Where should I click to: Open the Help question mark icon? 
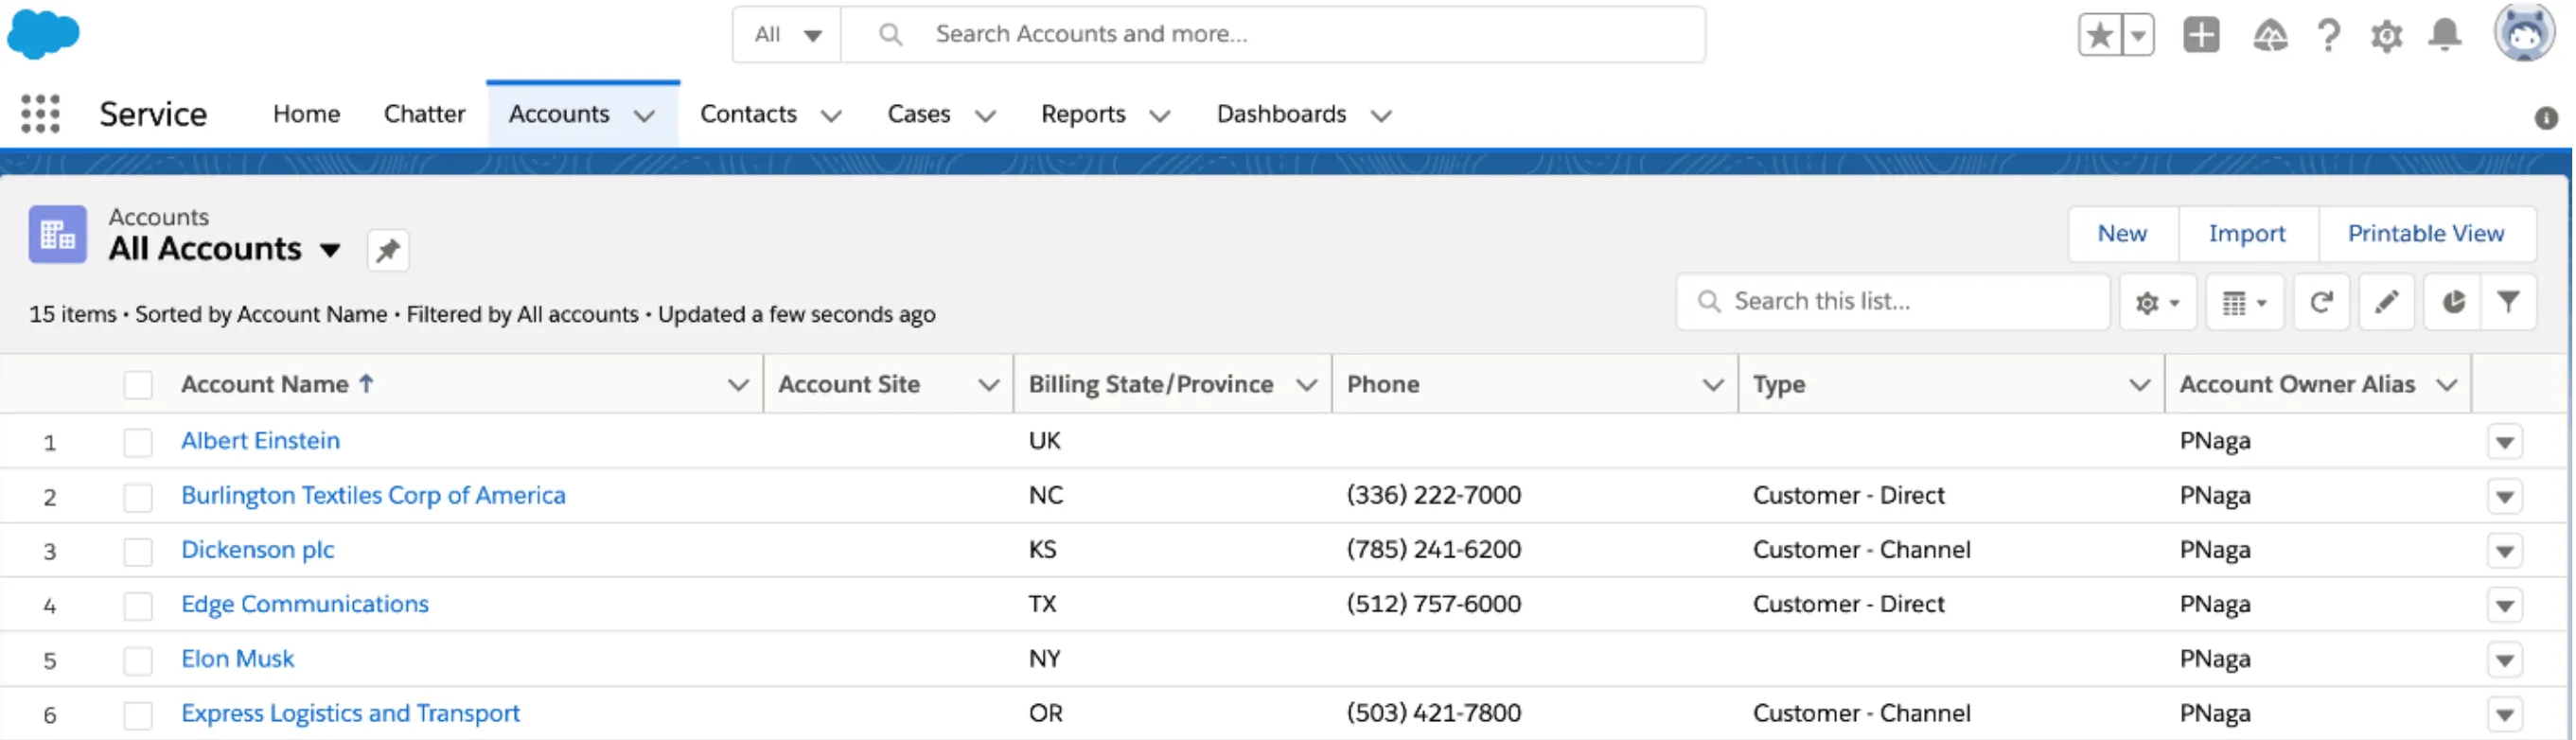2328,36
